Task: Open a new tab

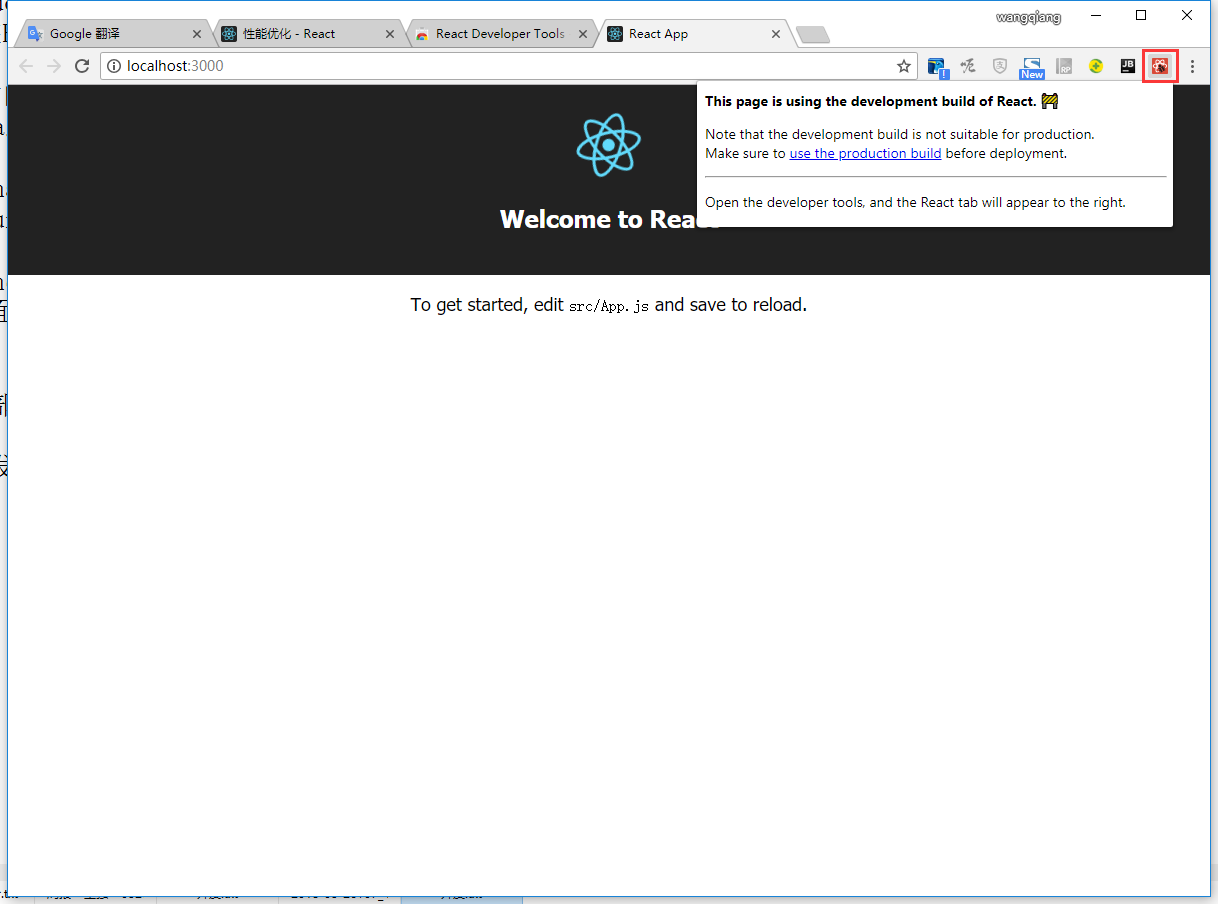Action: [x=812, y=35]
